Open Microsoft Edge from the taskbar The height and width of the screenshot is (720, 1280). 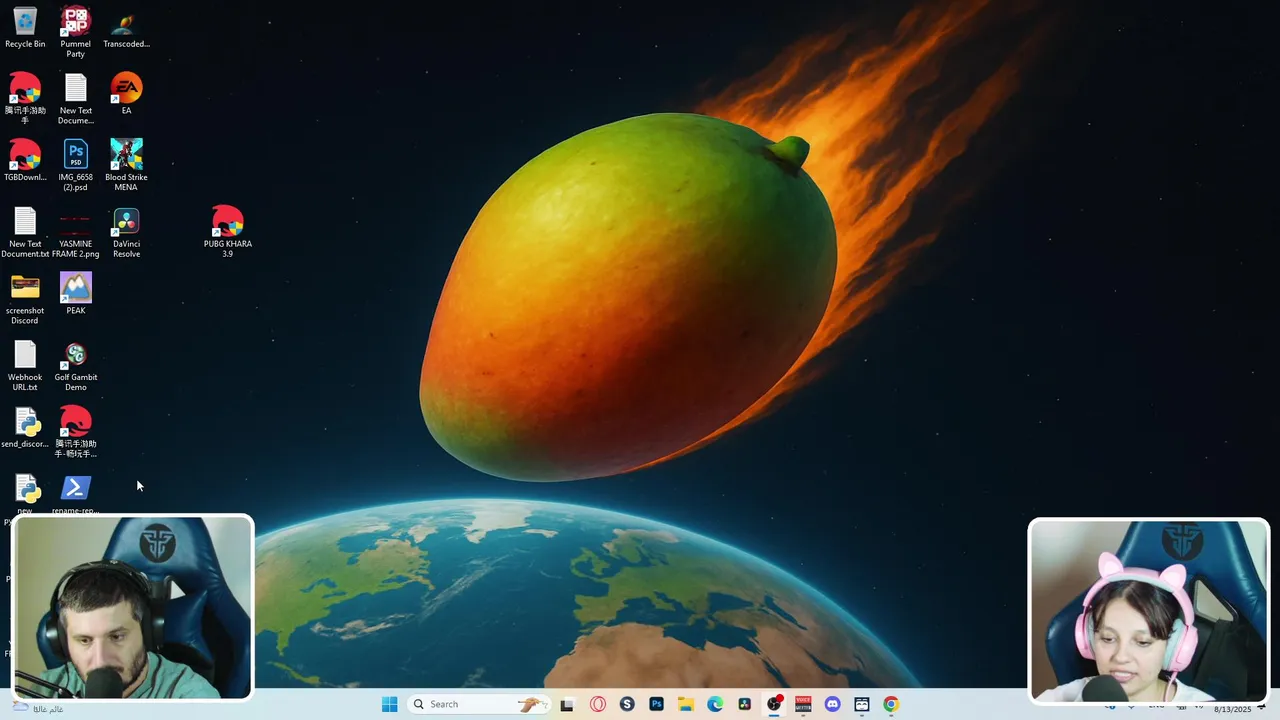(x=715, y=704)
